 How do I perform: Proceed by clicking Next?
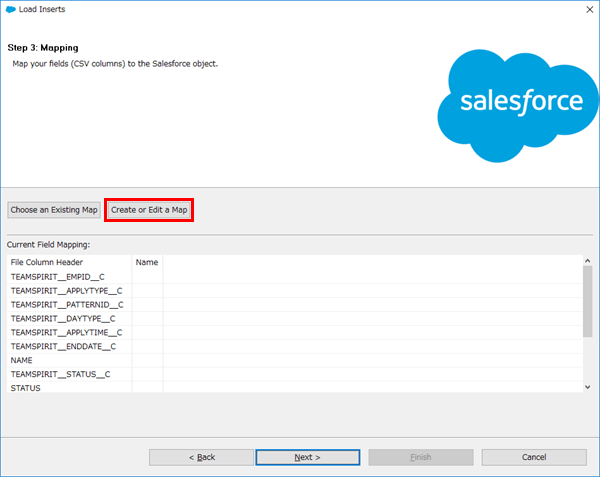pos(307,457)
